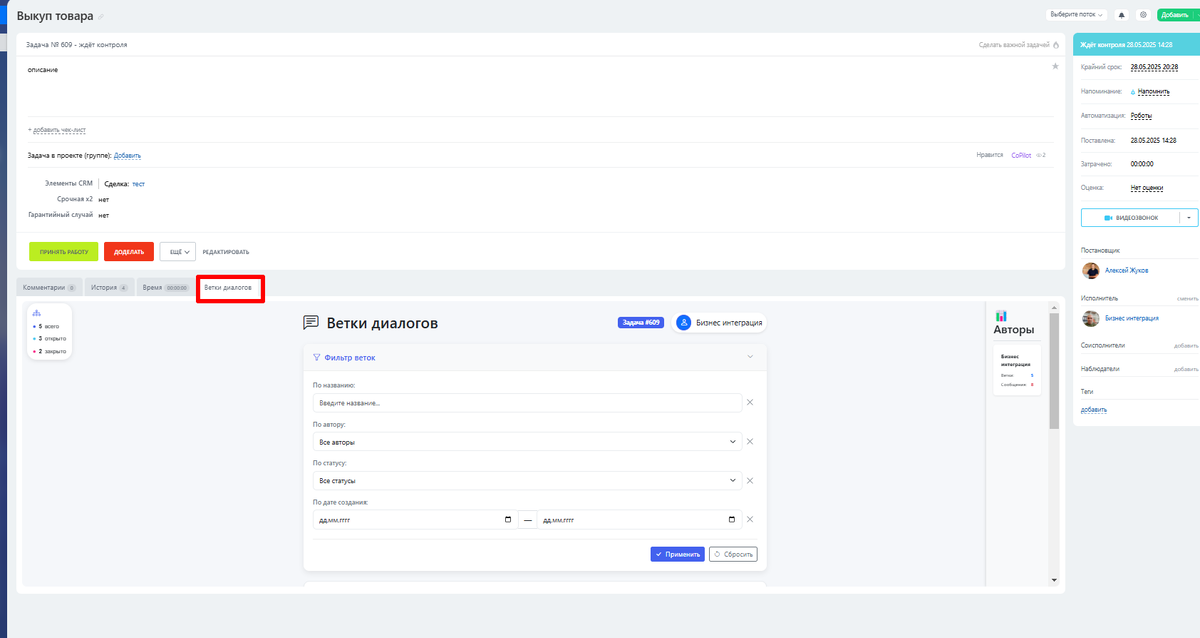Click the view count eye icon near CoPilot
This screenshot has width=1200, height=638.
(x=1041, y=155)
